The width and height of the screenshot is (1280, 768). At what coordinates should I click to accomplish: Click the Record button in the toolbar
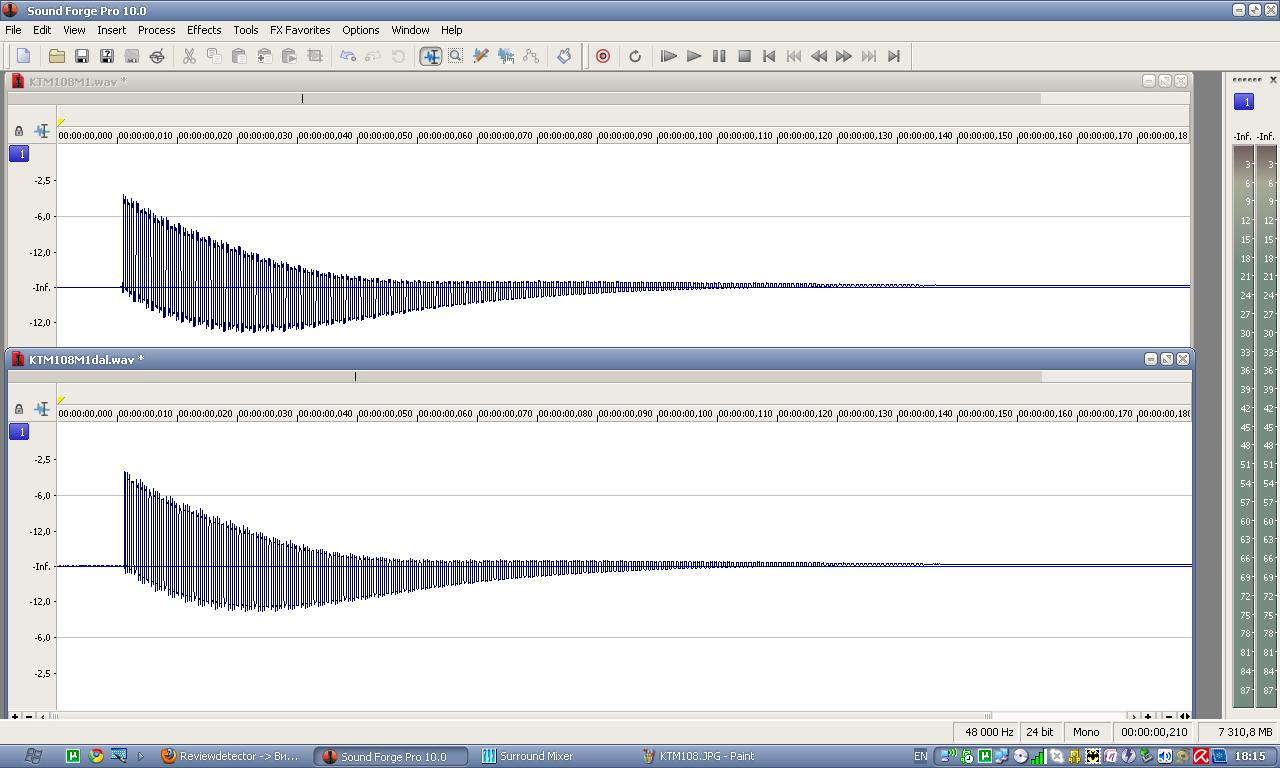[603, 56]
